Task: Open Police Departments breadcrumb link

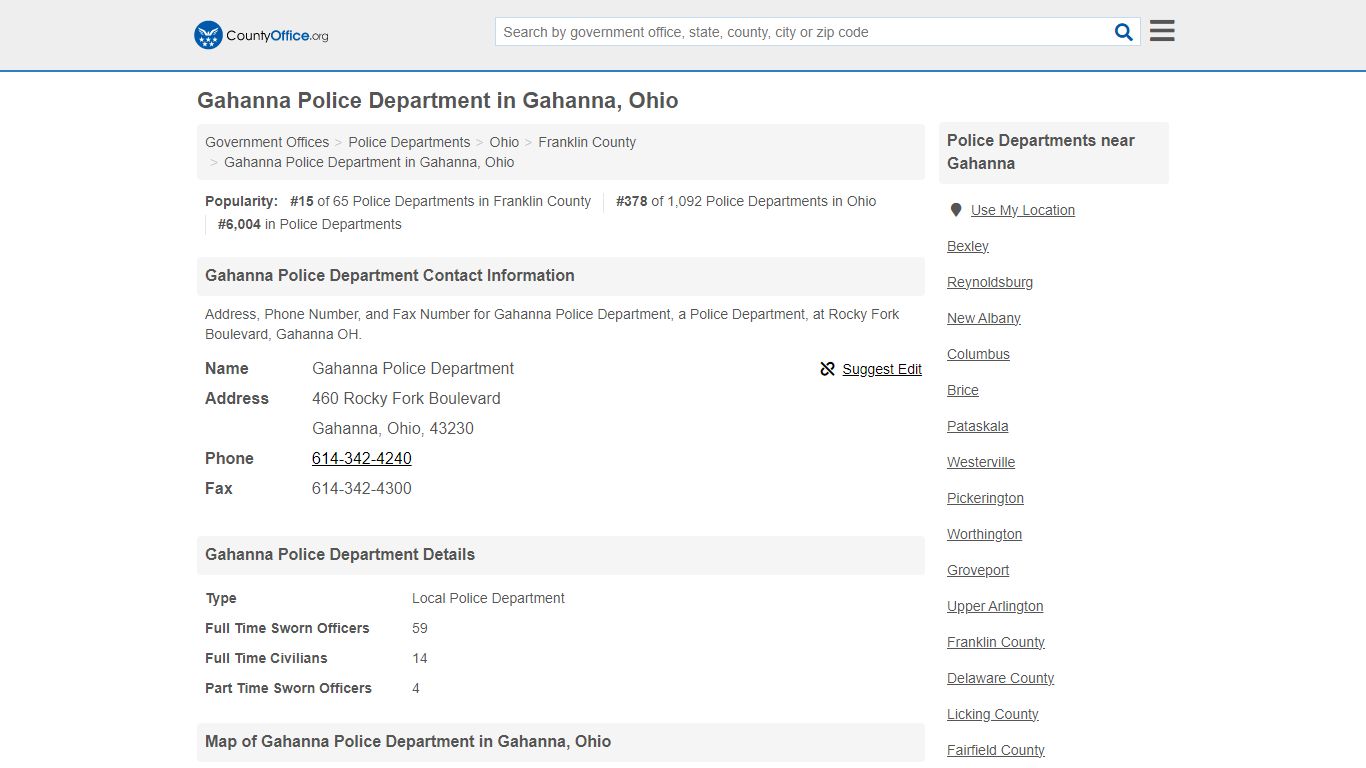Action: click(x=409, y=142)
